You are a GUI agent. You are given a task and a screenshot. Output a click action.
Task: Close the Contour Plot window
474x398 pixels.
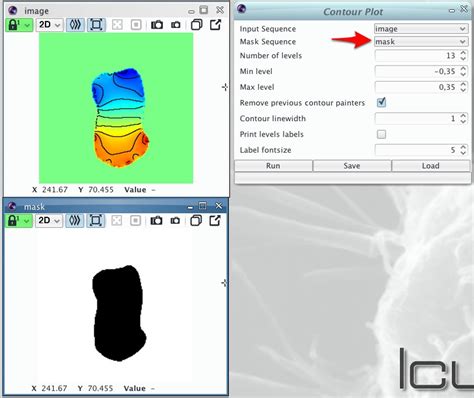coord(464,9)
